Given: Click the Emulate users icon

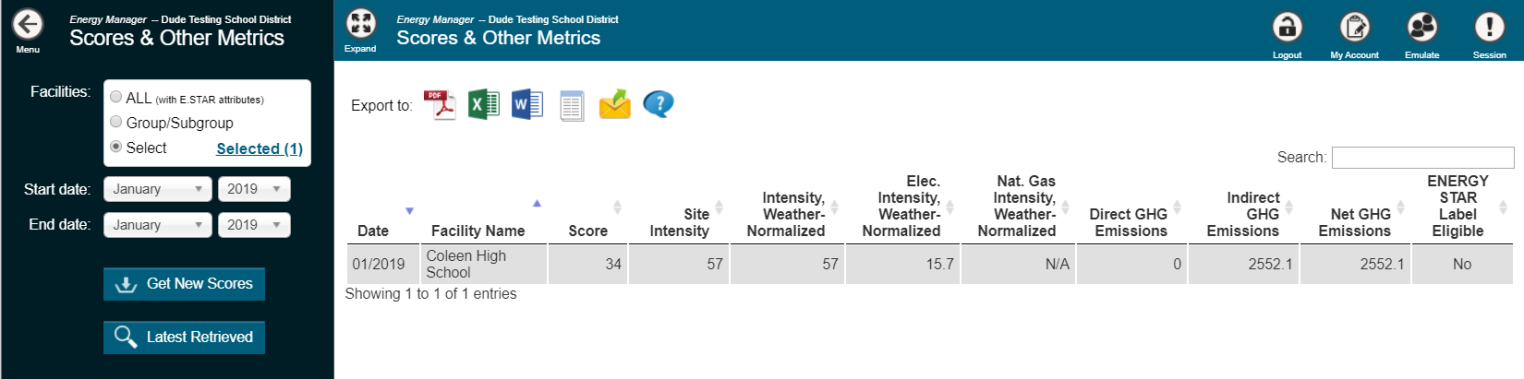Looking at the screenshot, I should click(1422, 27).
